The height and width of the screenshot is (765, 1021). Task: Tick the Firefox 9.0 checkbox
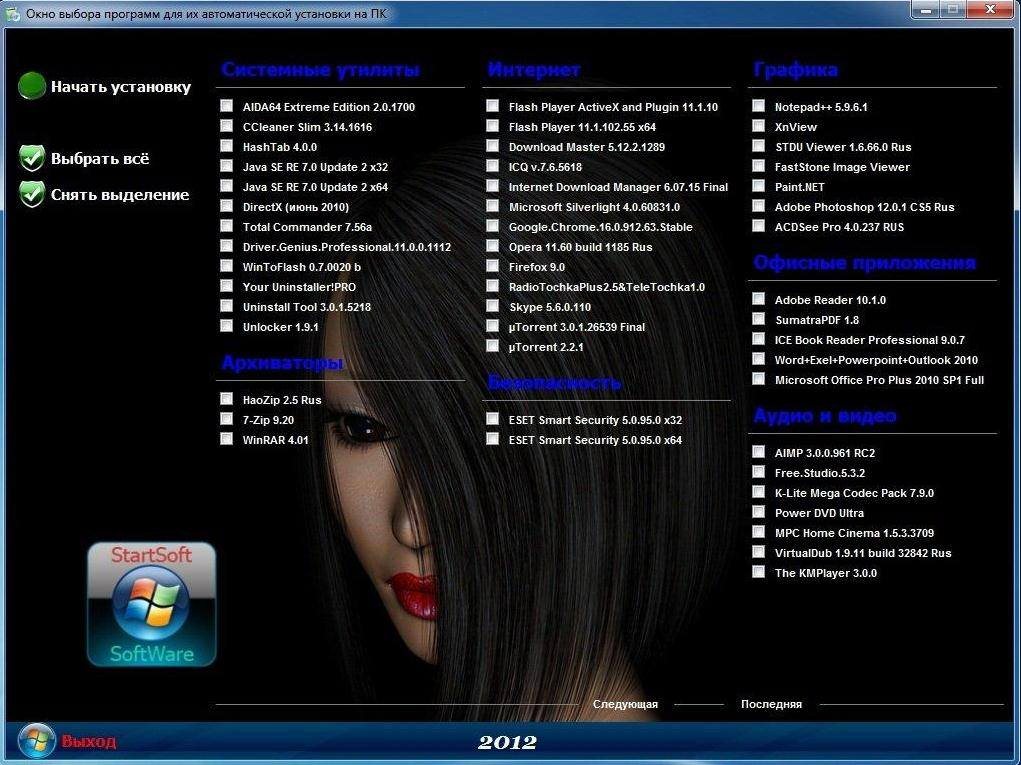point(493,266)
